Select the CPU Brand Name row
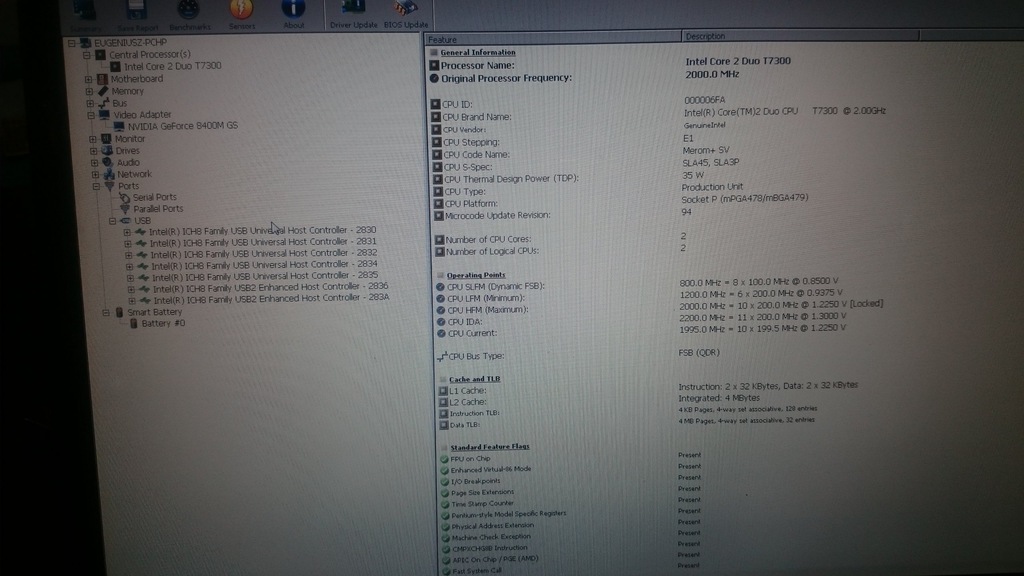This screenshot has height=576, width=1024. (x=660, y=115)
